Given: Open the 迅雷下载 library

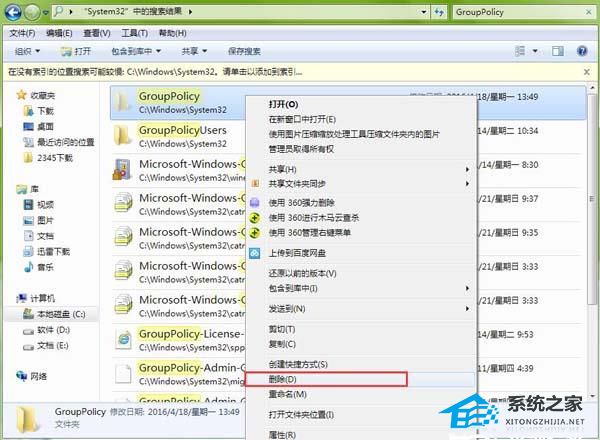Looking at the screenshot, I should [47, 251].
